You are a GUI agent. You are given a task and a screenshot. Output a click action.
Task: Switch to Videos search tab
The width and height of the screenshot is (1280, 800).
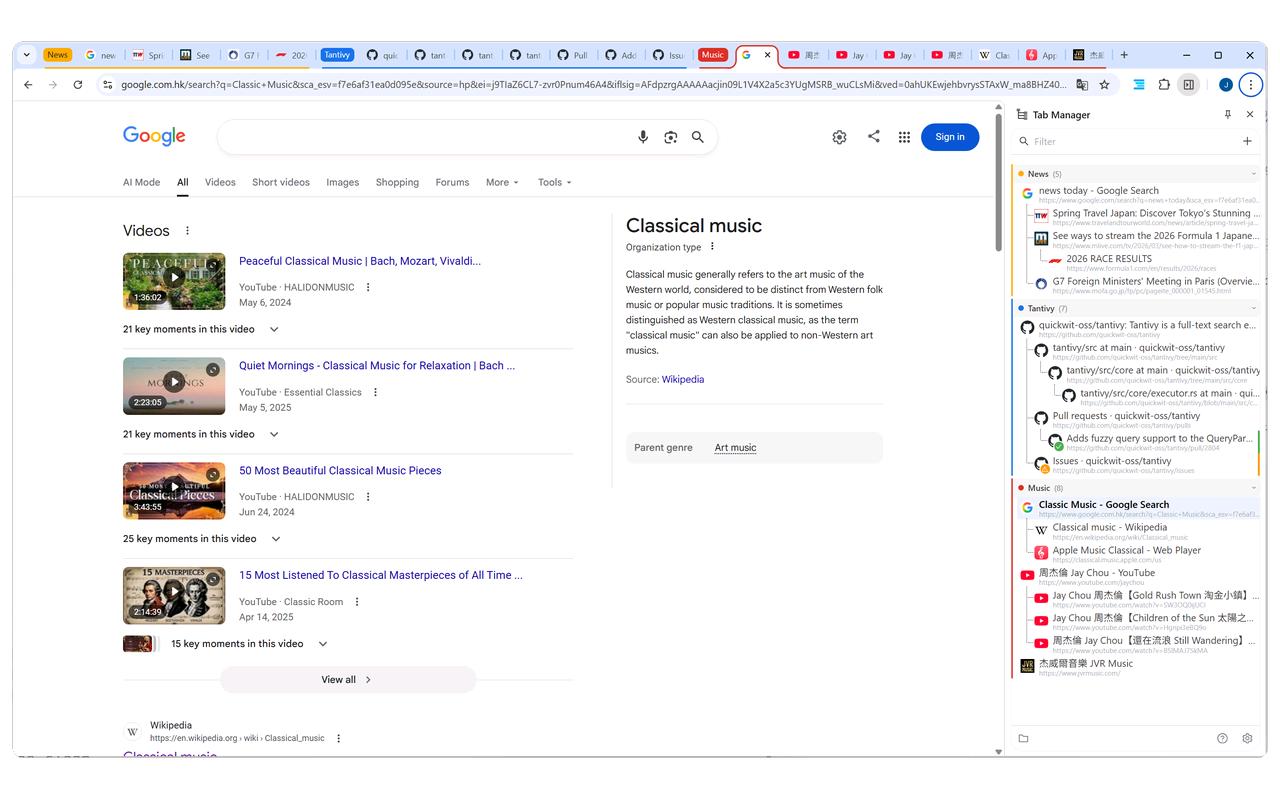pos(220,182)
